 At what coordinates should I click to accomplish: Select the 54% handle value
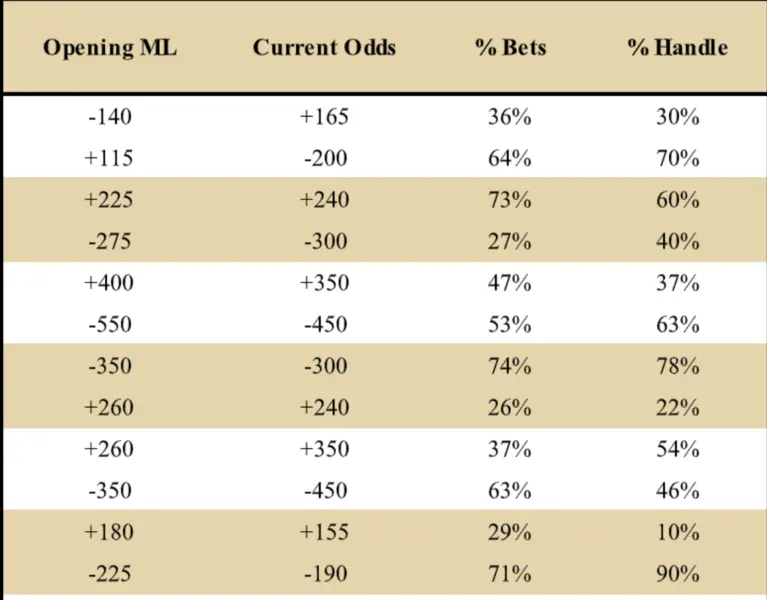click(x=677, y=449)
